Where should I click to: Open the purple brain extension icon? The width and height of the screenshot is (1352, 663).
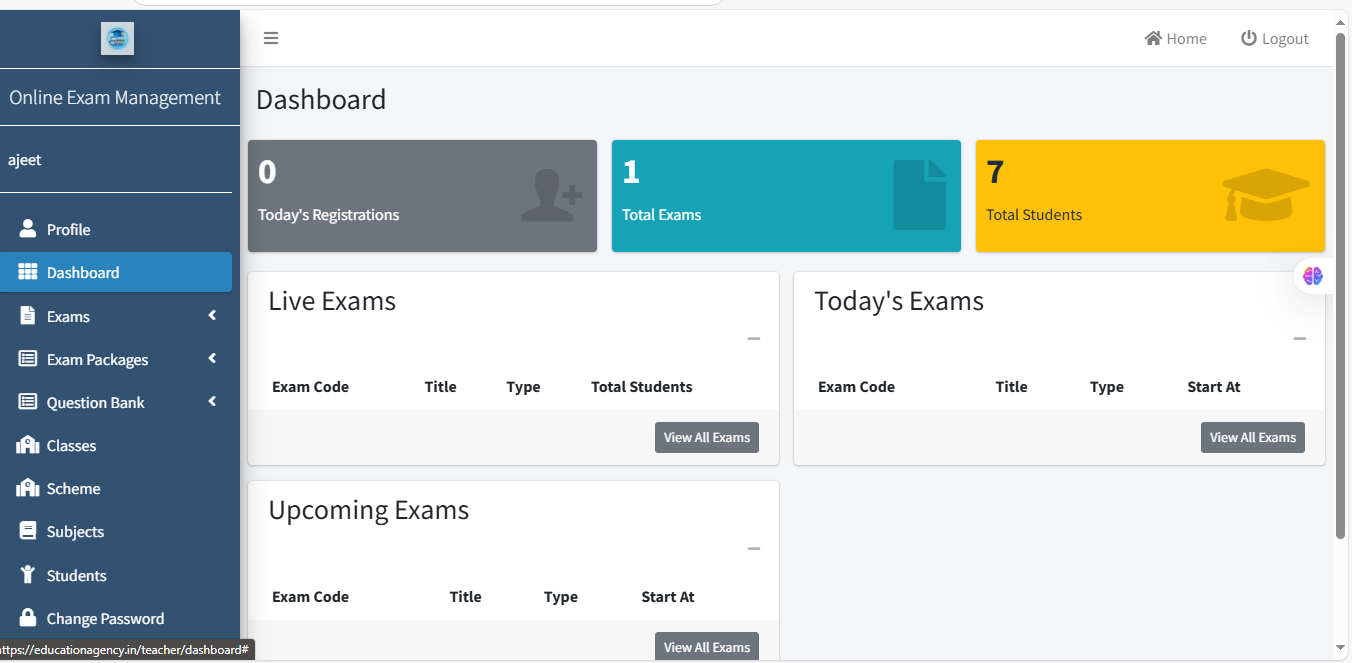click(1312, 276)
